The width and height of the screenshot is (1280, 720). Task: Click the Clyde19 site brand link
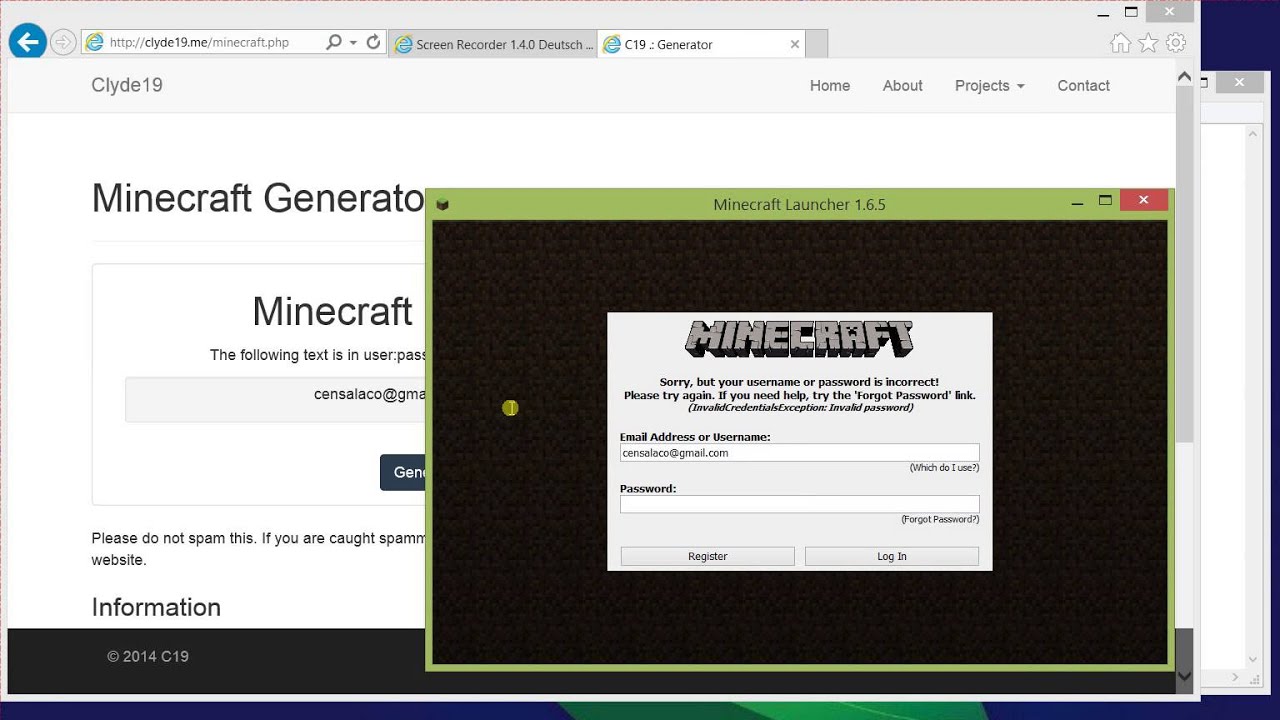pyautogui.click(x=127, y=85)
